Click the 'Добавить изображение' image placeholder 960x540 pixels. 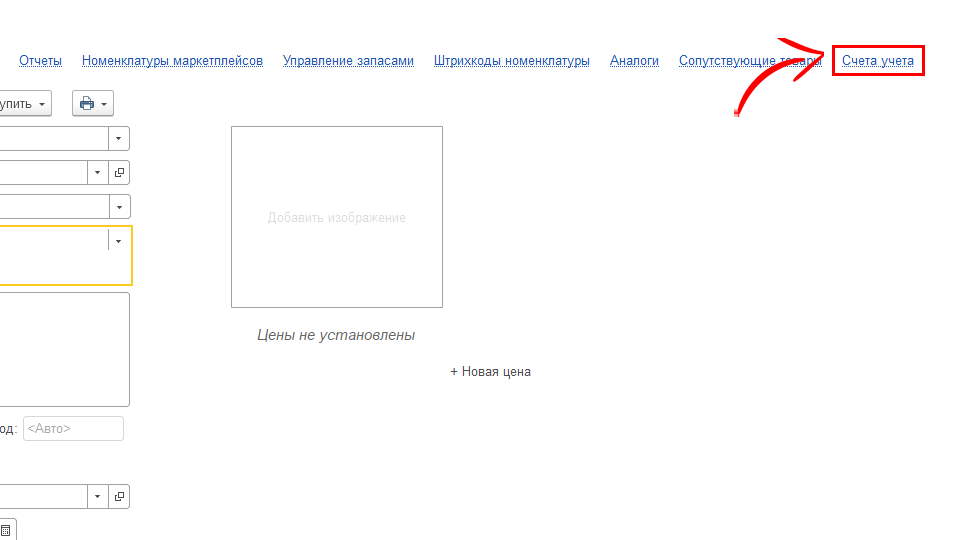(336, 217)
